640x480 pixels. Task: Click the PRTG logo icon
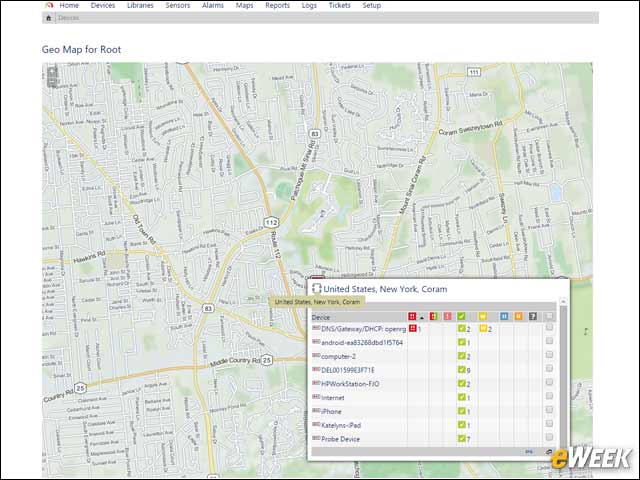[x=49, y=5]
